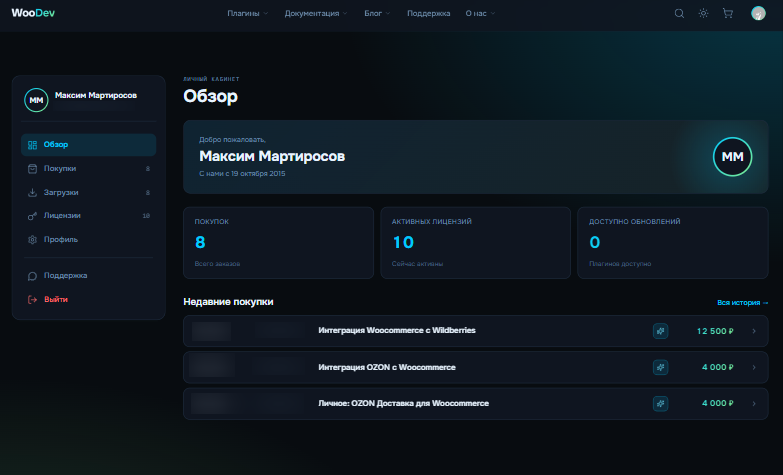Expand Интеграция OZON row chevron
The image size is (783, 475).
coord(754,368)
